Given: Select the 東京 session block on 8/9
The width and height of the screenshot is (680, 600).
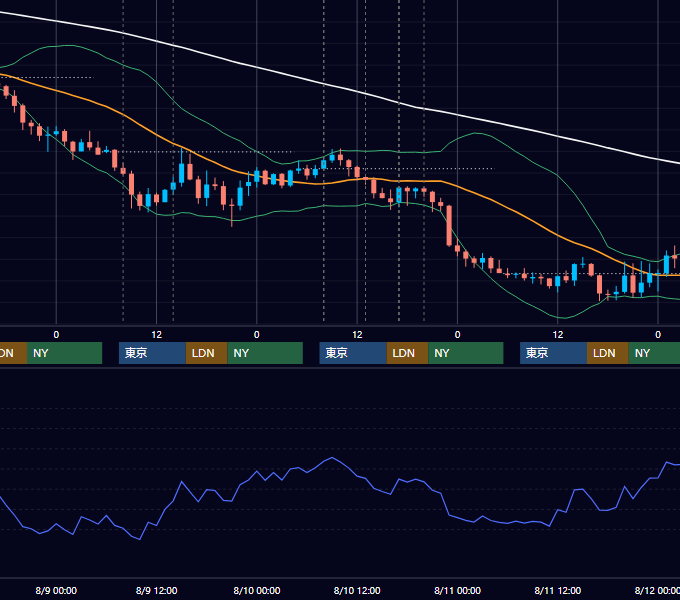Looking at the screenshot, I should [152, 353].
